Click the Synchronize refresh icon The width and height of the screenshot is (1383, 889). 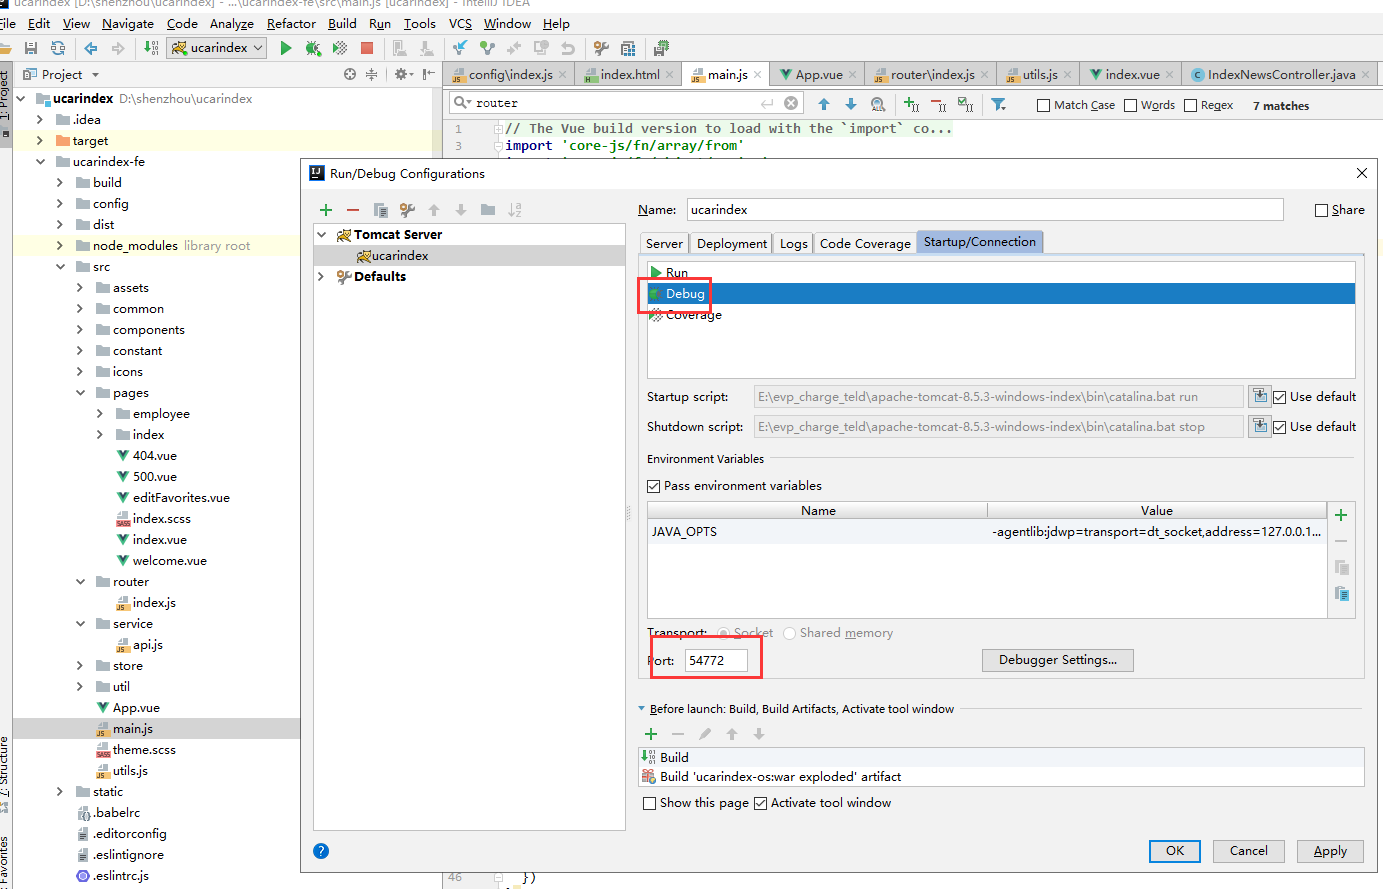(x=58, y=48)
